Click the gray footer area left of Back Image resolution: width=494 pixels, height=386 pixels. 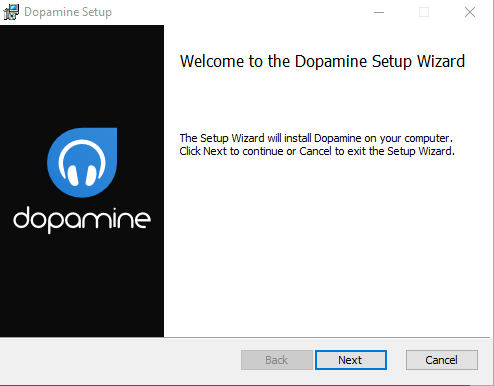pyautogui.click(x=120, y=360)
